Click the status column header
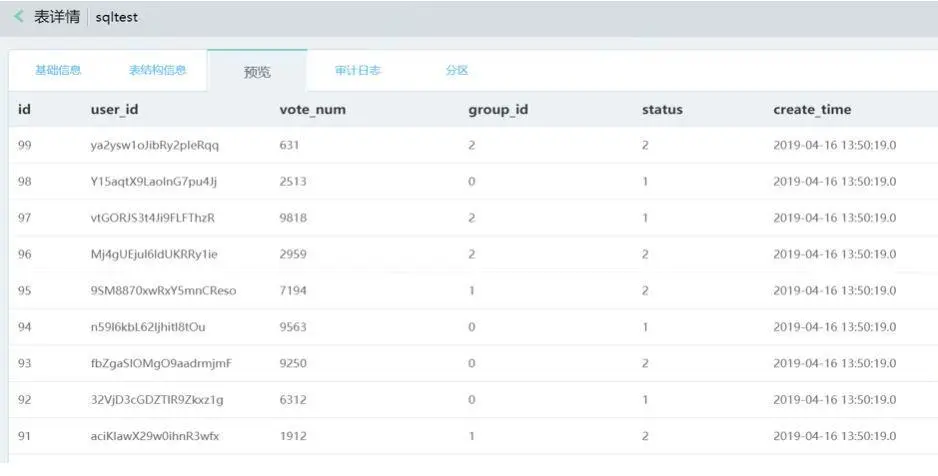The height and width of the screenshot is (476, 938). (x=662, y=110)
